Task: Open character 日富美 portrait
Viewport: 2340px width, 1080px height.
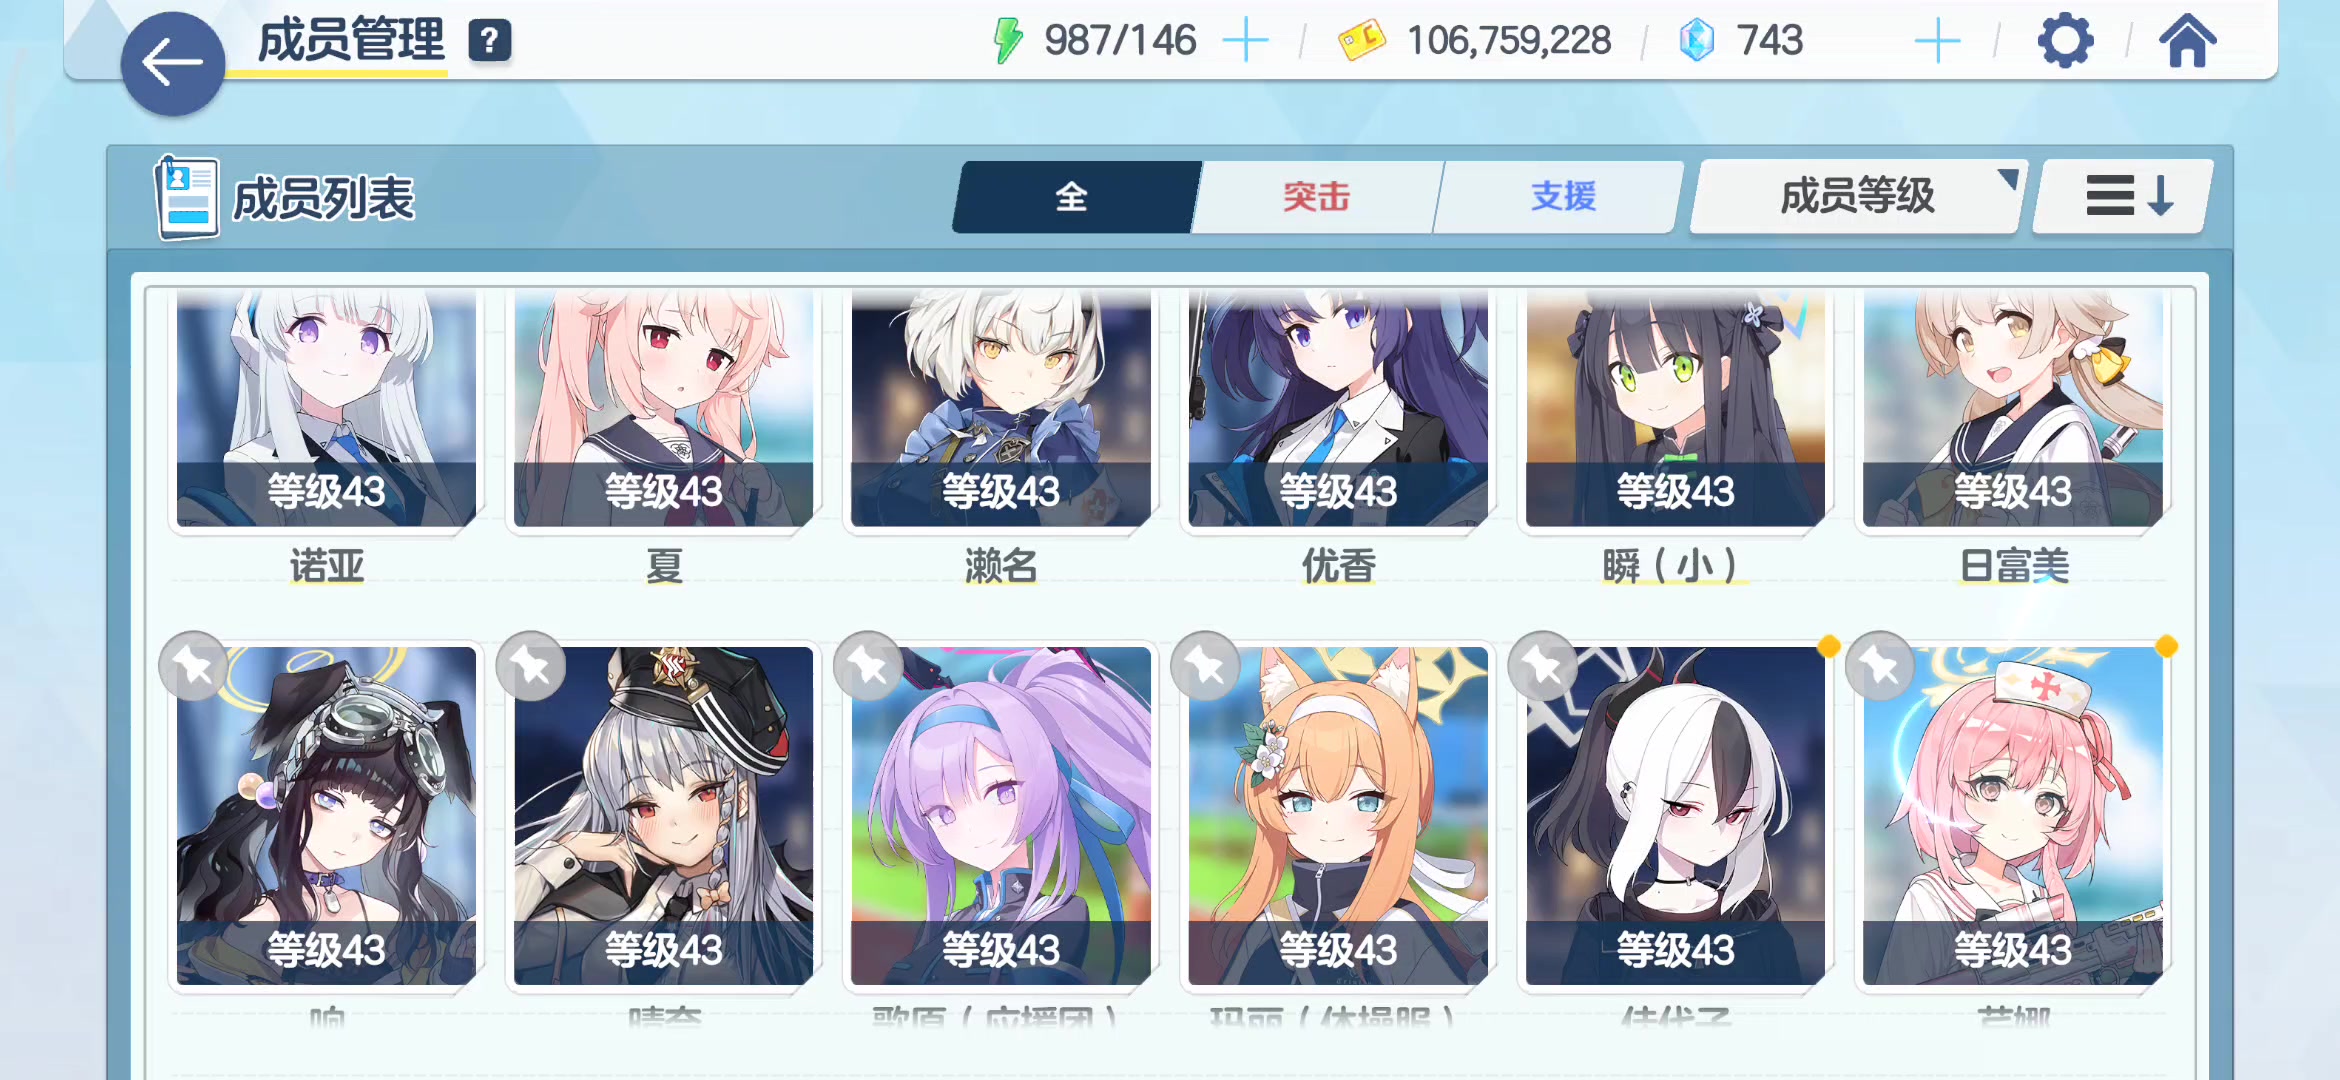Action: click(x=2012, y=409)
